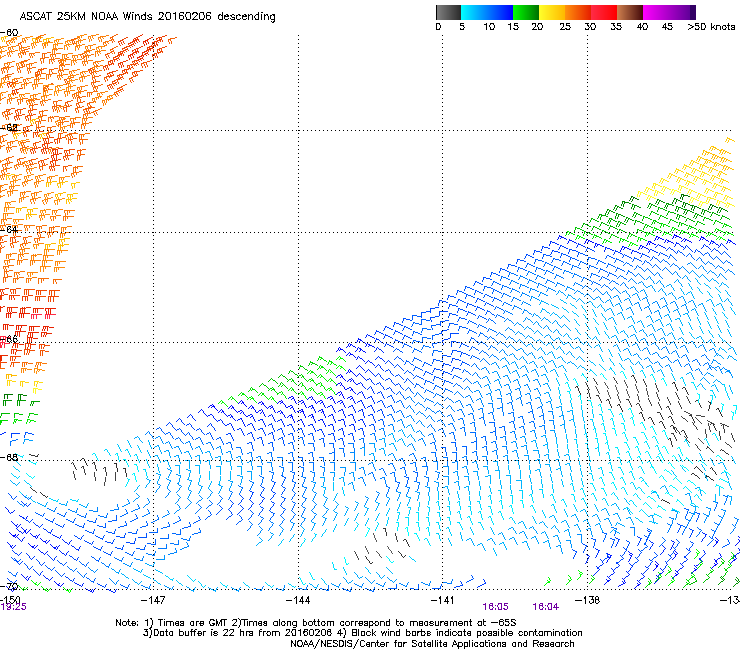Click the purple '16:05' pass time label

pyautogui.click(x=495, y=607)
